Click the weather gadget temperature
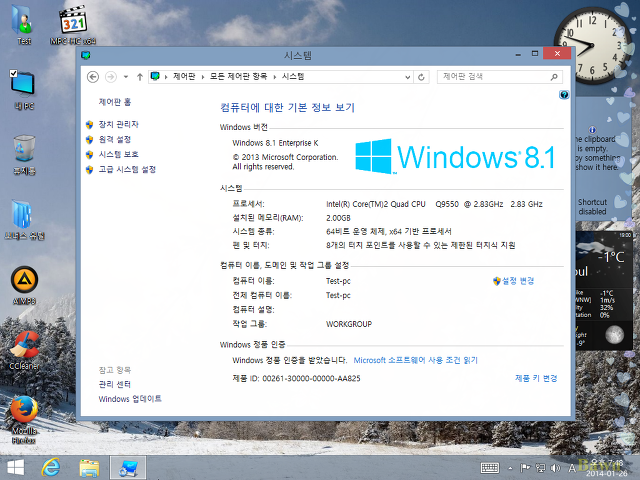Image resolution: width=640 pixels, height=480 pixels. [x=611, y=257]
